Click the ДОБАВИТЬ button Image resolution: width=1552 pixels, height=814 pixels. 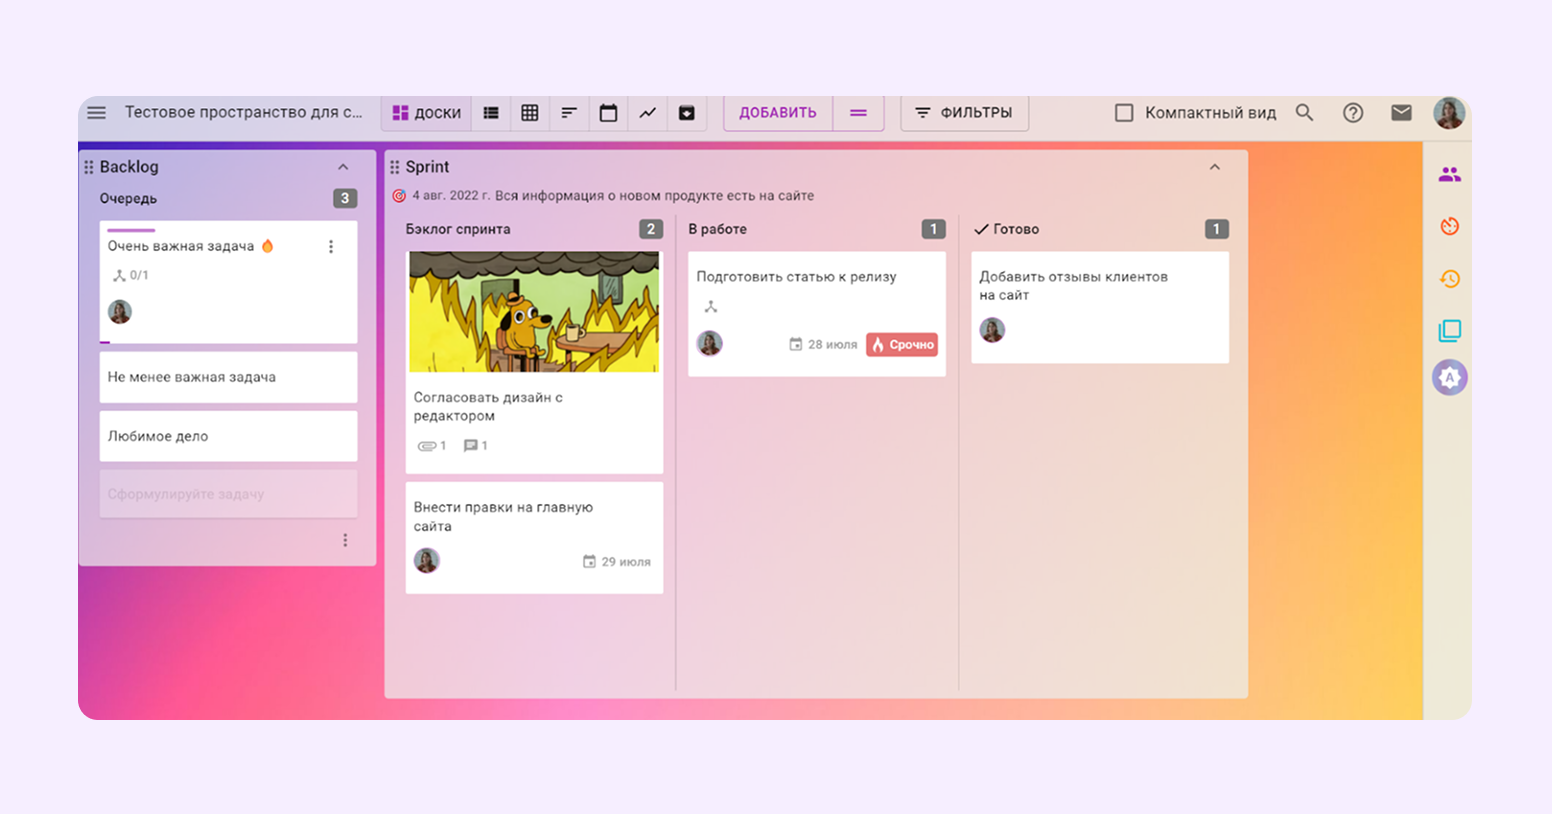(x=777, y=113)
